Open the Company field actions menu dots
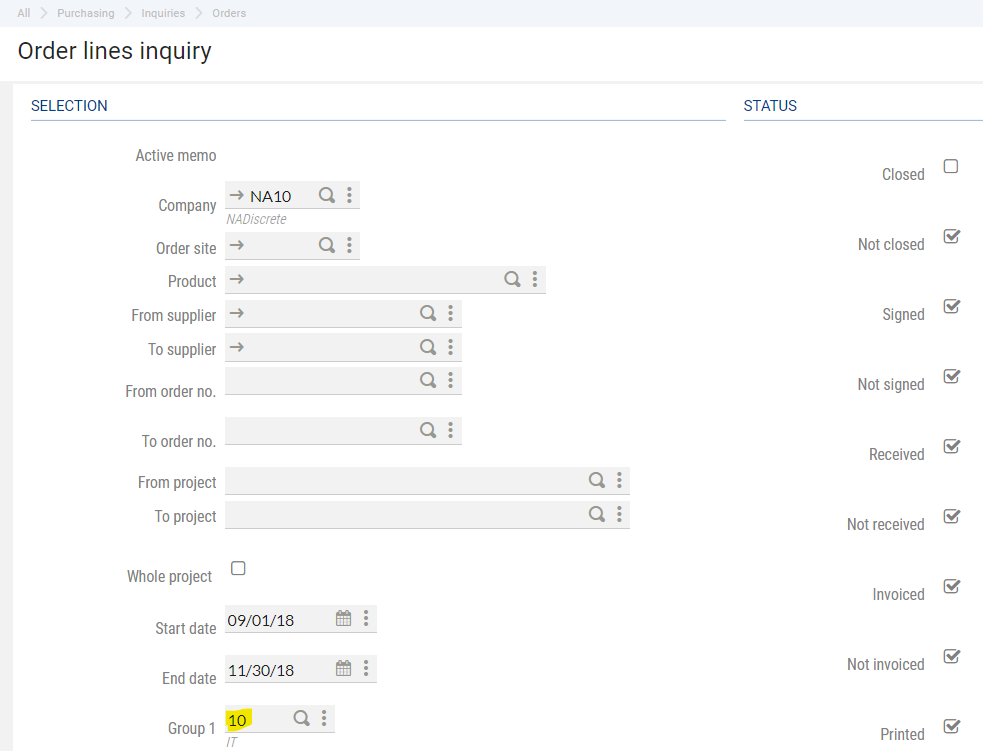The width and height of the screenshot is (983, 751). coord(349,195)
